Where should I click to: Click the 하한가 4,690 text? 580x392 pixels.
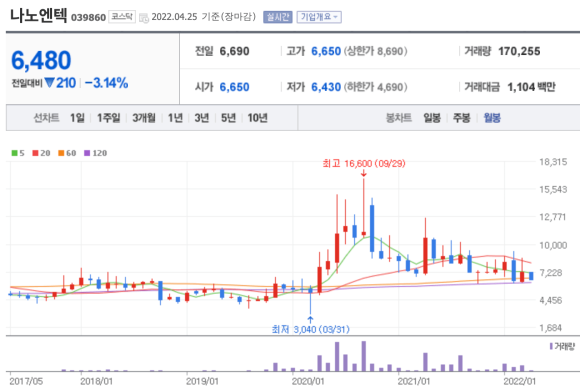pyautogui.click(x=376, y=87)
